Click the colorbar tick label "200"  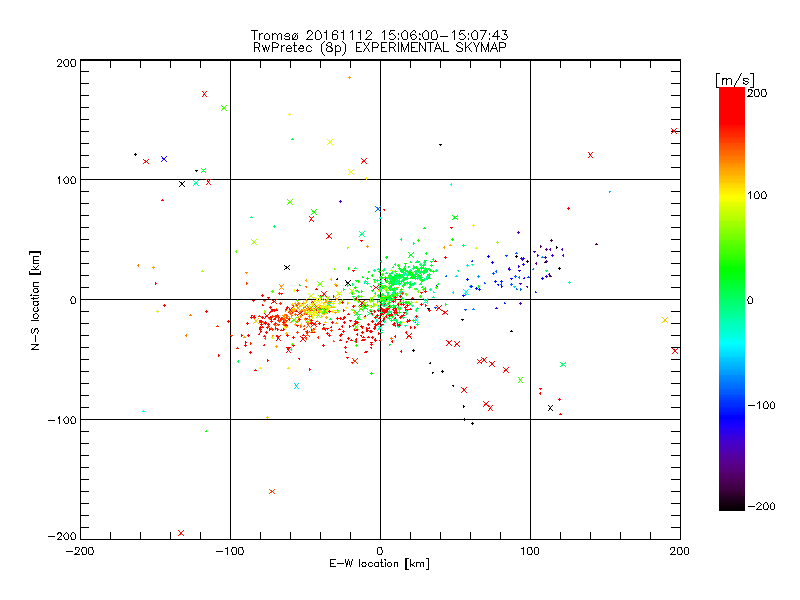point(757,93)
